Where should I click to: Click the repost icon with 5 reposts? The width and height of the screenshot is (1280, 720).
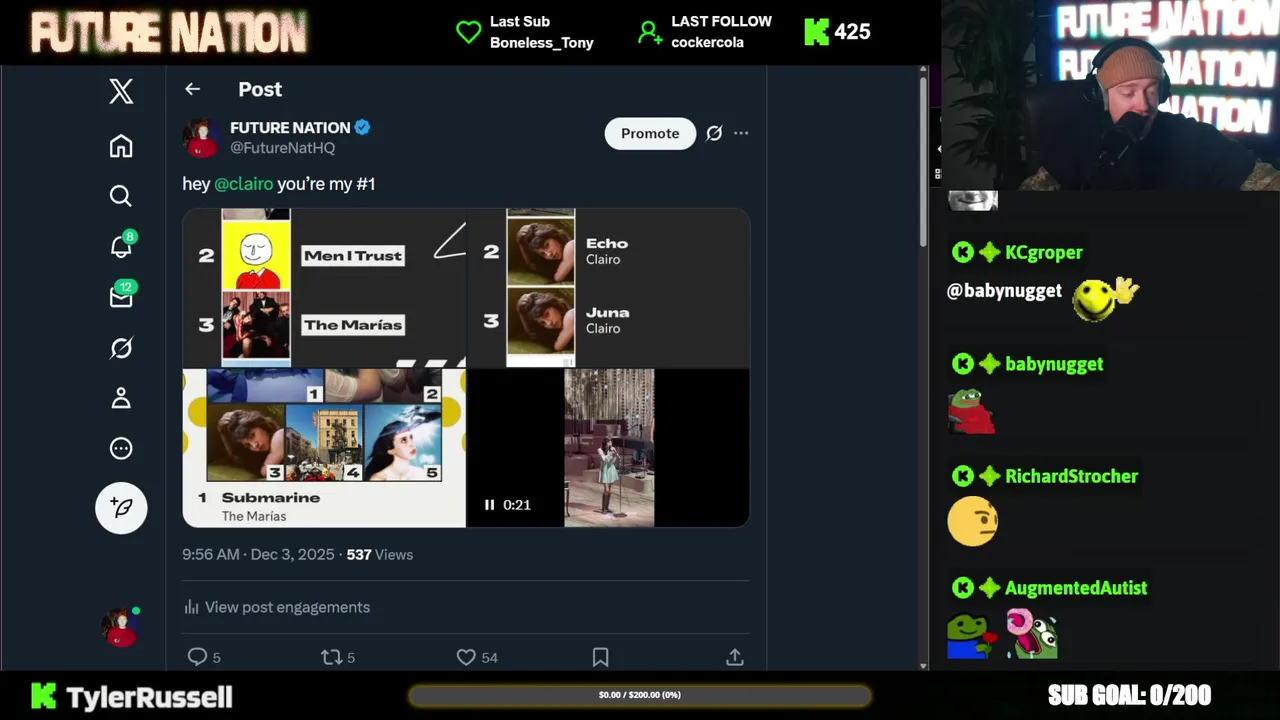pyautogui.click(x=331, y=657)
